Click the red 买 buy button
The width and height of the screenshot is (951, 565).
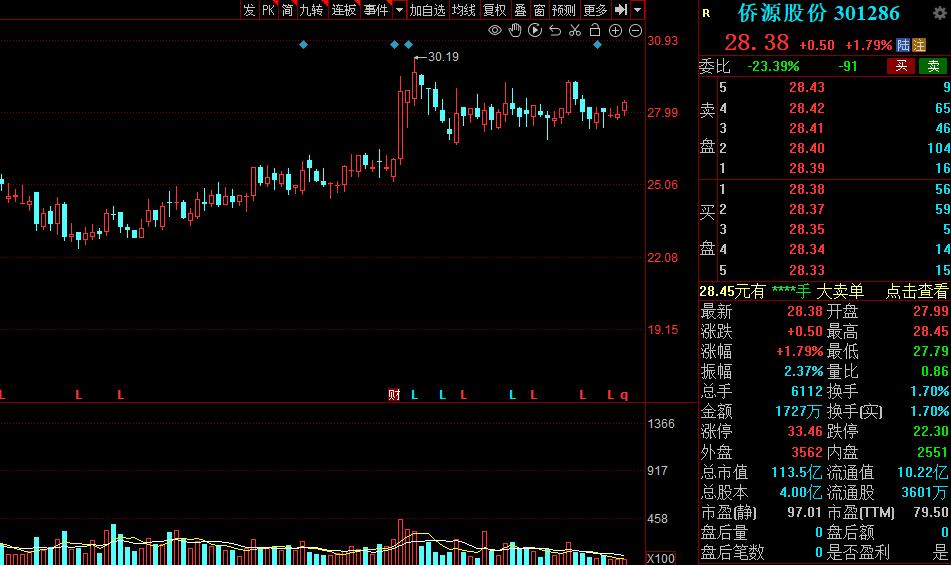(901, 66)
